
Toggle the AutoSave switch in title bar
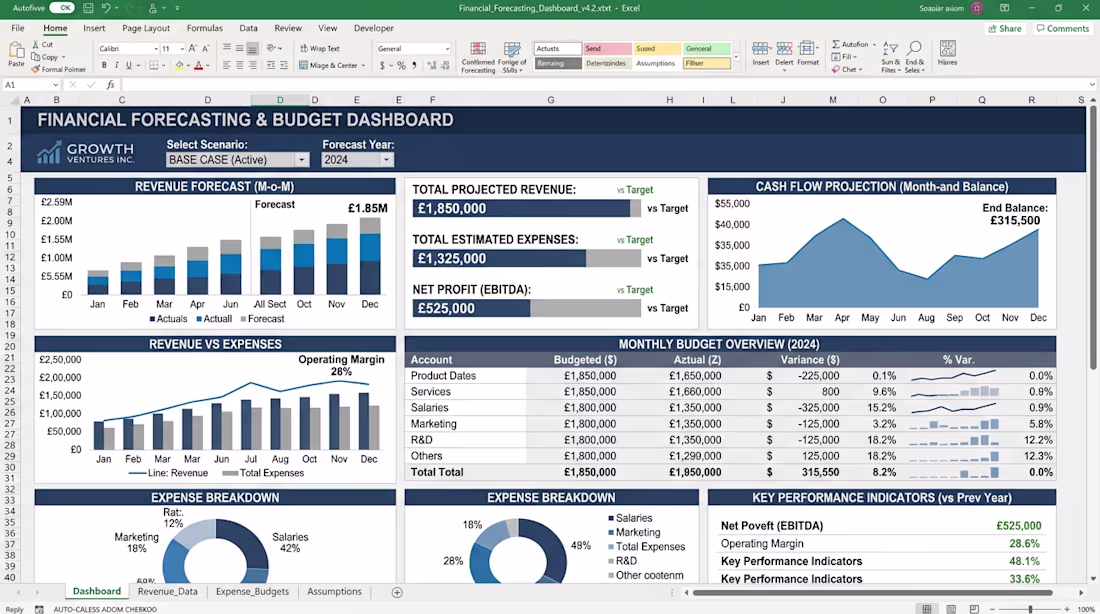click(x=62, y=8)
